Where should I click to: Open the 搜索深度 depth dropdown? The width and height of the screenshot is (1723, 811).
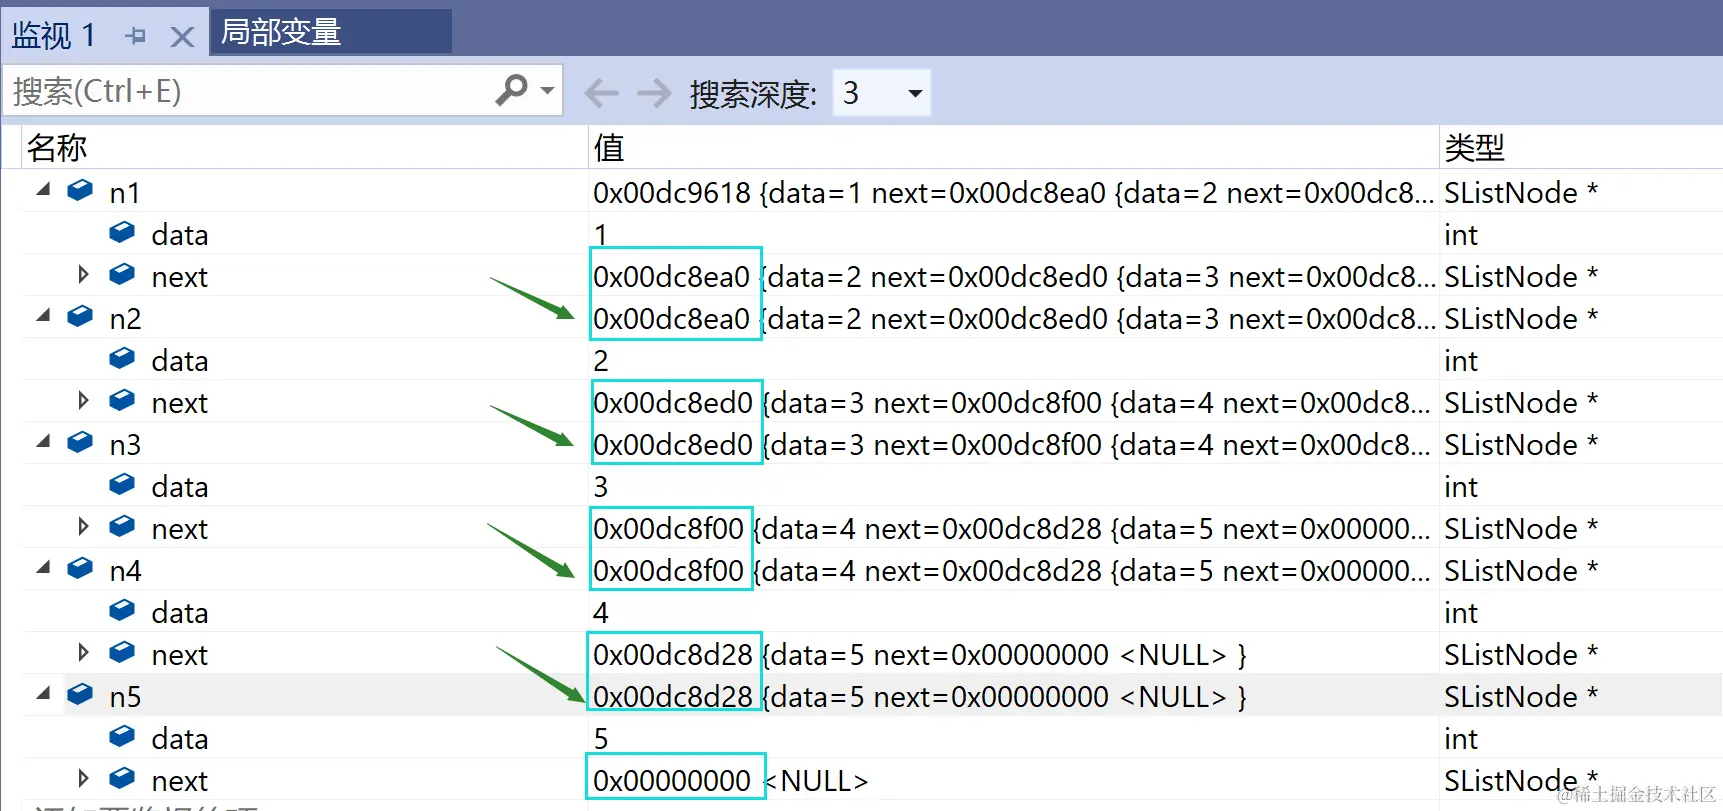[881, 93]
